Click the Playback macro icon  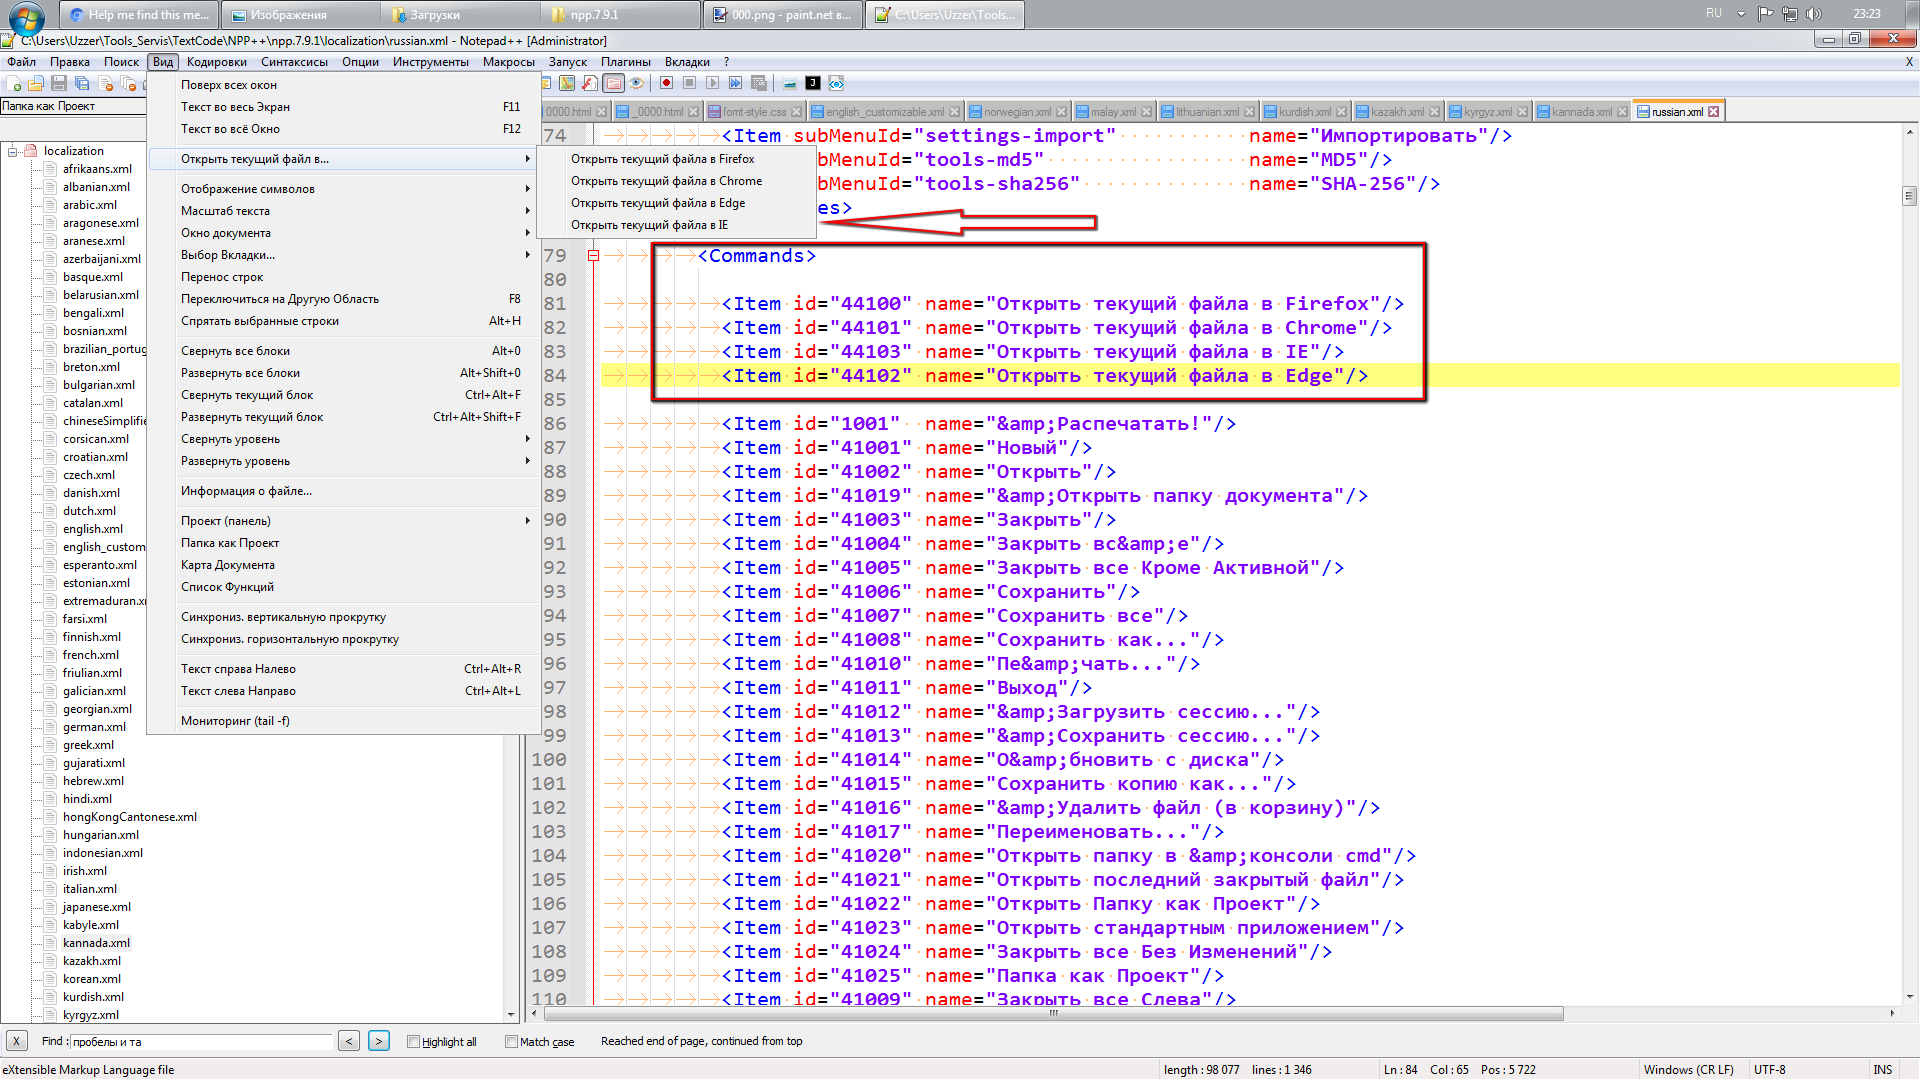pos(712,83)
